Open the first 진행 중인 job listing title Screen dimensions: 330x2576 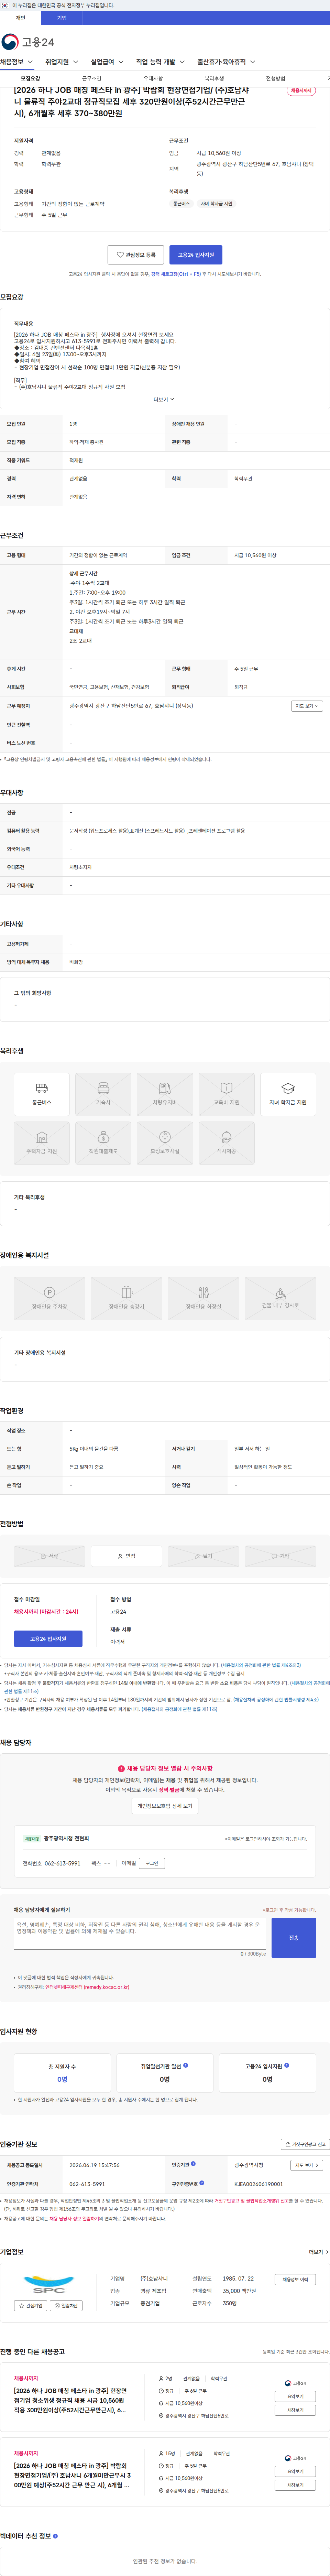tap(70, 2400)
